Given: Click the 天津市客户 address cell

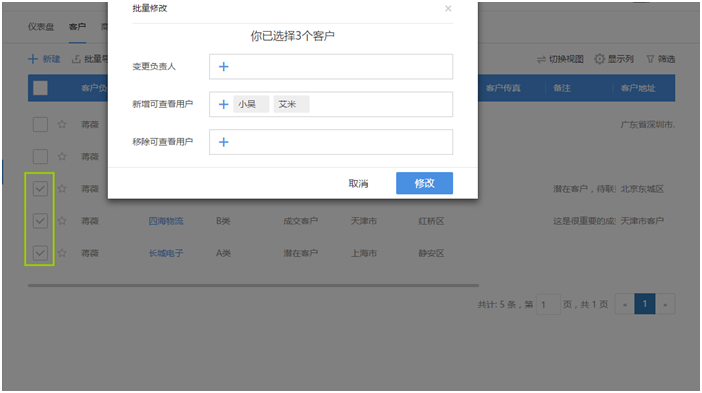Looking at the screenshot, I should tap(642, 221).
